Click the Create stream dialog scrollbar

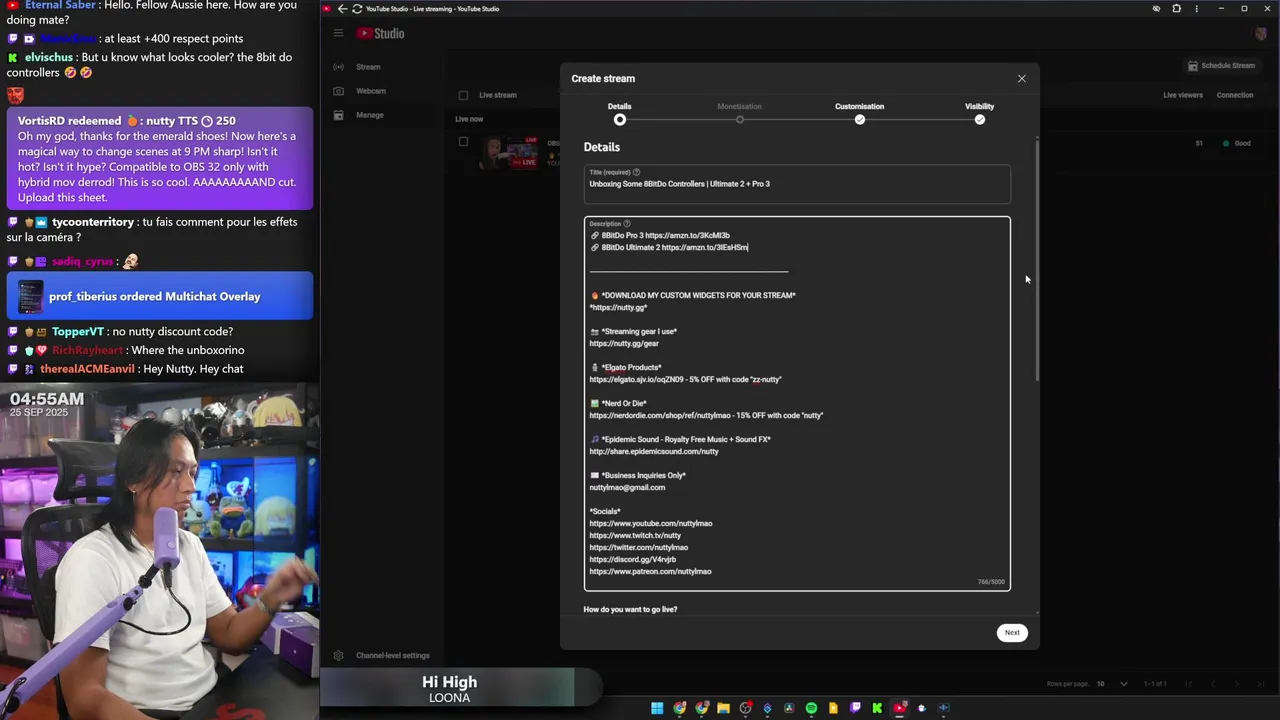click(x=1037, y=260)
